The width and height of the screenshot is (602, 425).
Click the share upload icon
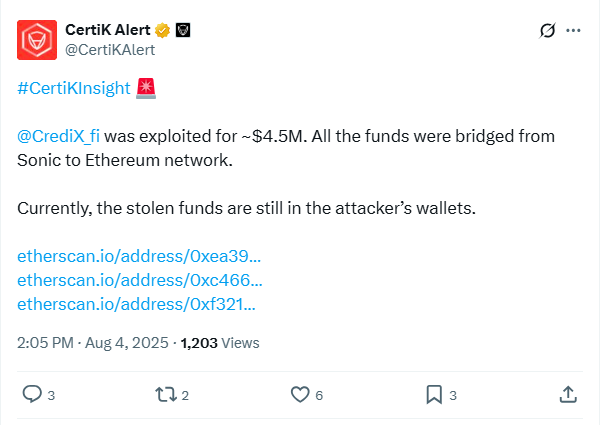(567, 394)
